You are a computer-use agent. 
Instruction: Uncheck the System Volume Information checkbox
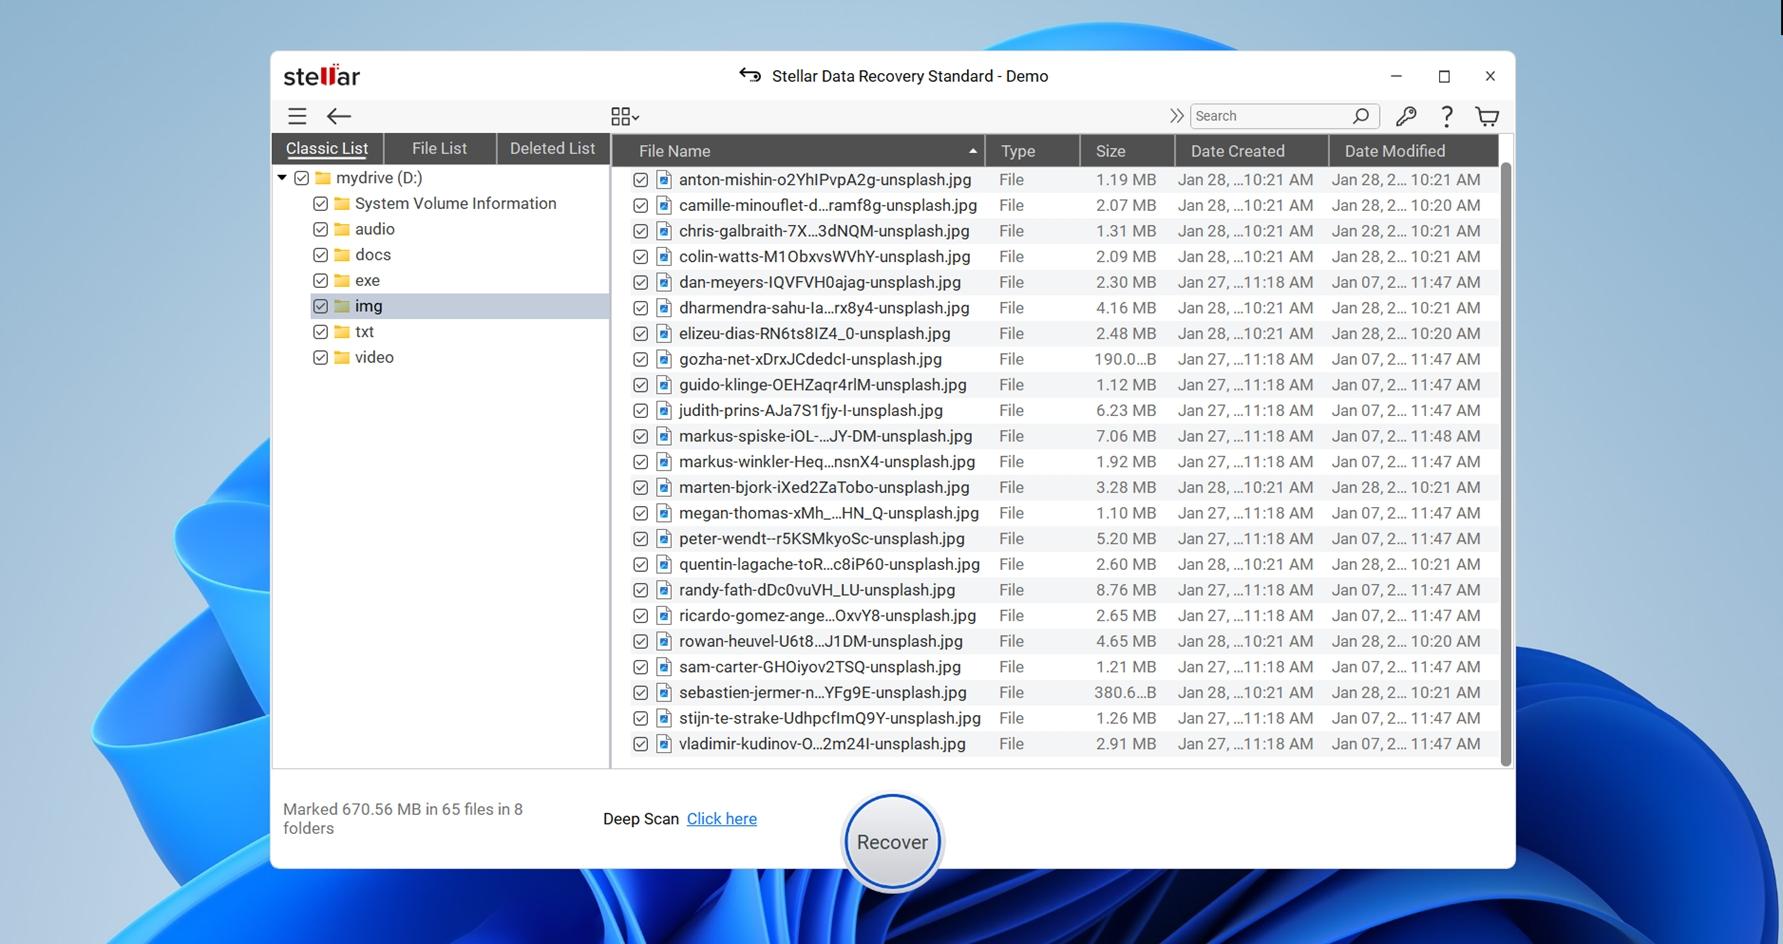[320, 204]
